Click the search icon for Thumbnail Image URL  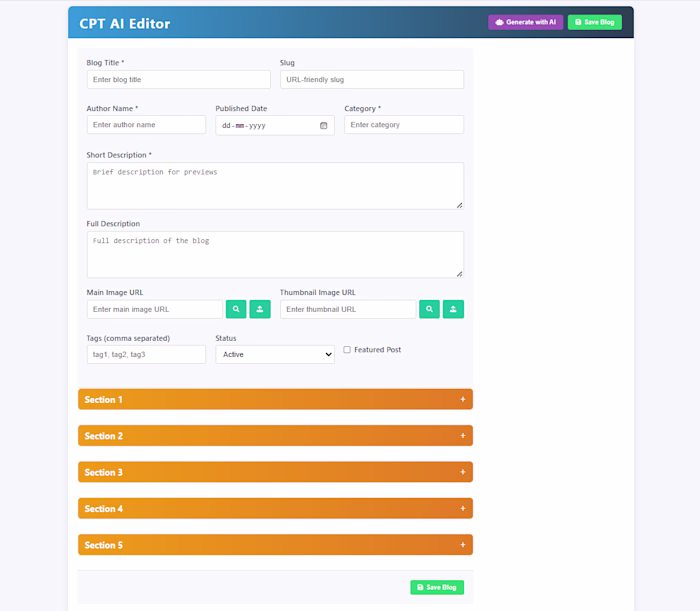click(429, 309)
